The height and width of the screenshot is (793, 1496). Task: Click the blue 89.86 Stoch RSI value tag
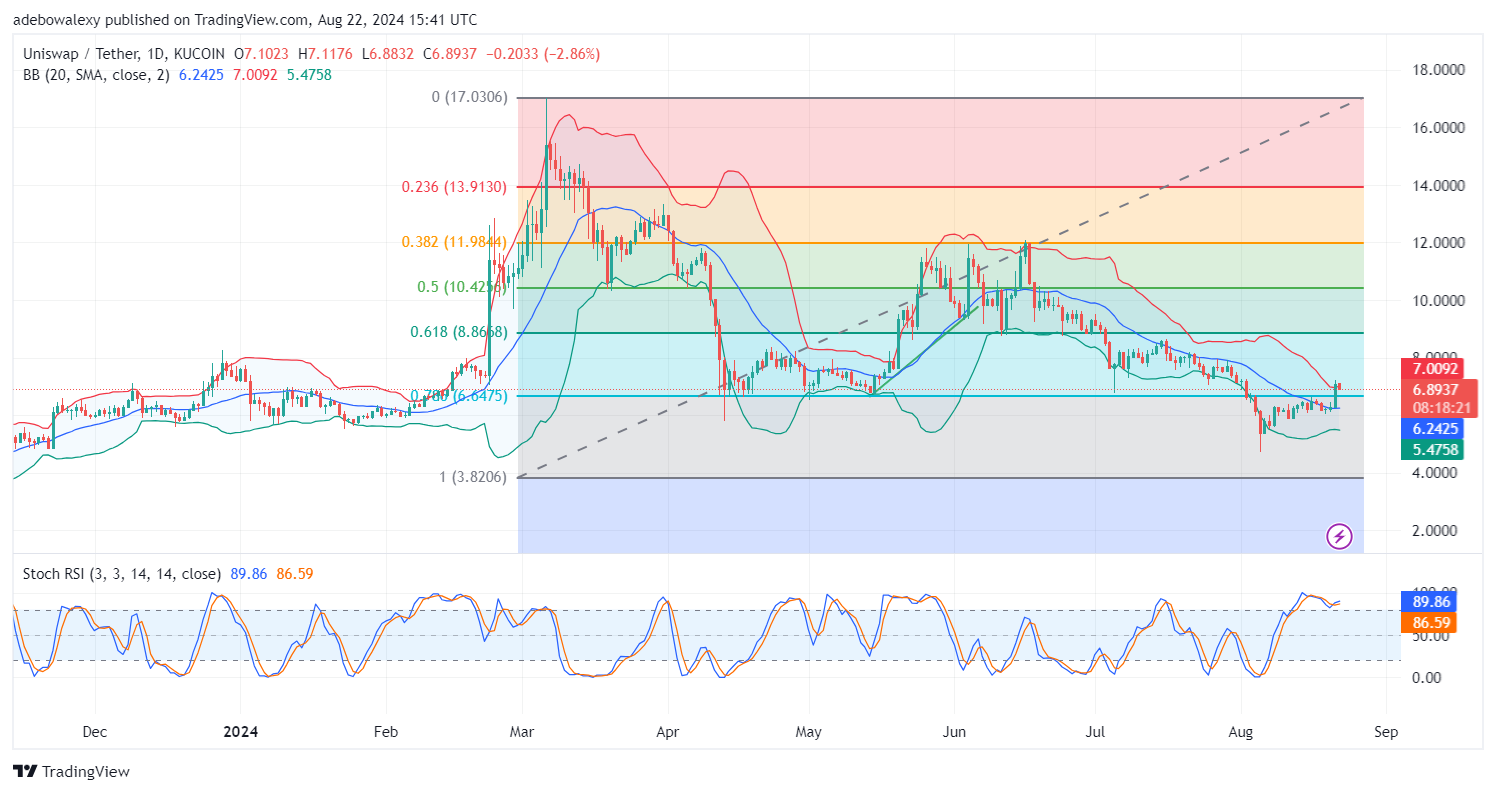(x=1430, y=601)
